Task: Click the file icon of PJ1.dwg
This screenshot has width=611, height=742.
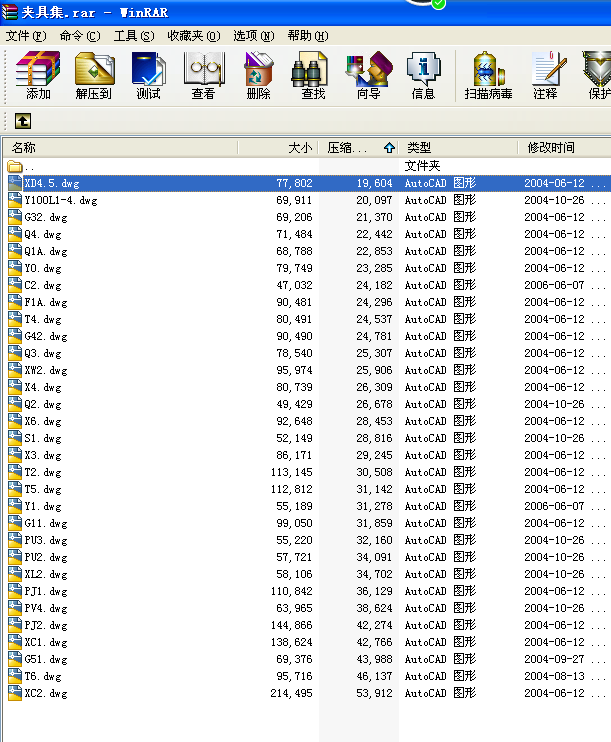Action: point(15,591)
